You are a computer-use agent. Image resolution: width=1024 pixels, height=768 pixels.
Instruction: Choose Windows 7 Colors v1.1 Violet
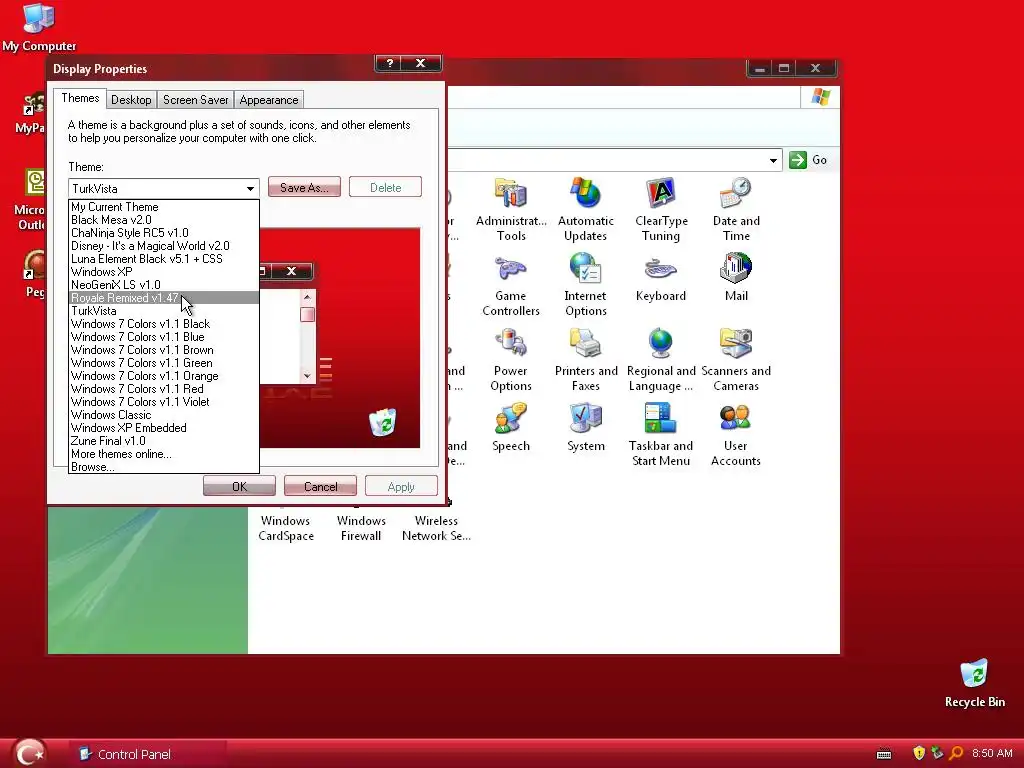coord(164,402)
